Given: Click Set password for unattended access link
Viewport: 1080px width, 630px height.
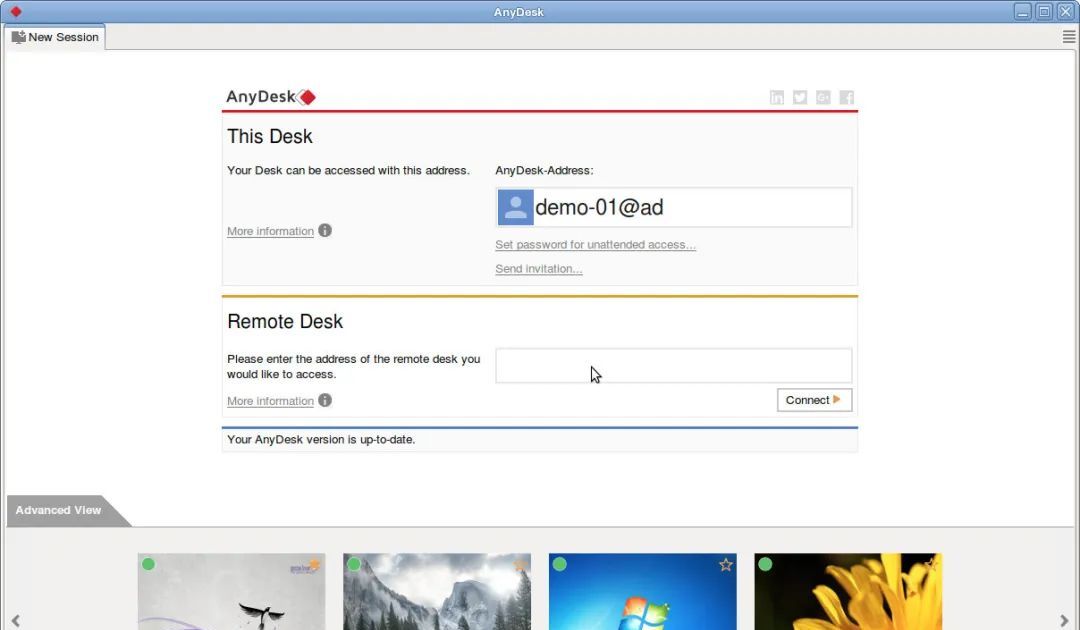Looking at the screenshot, I should pos(595,244).
